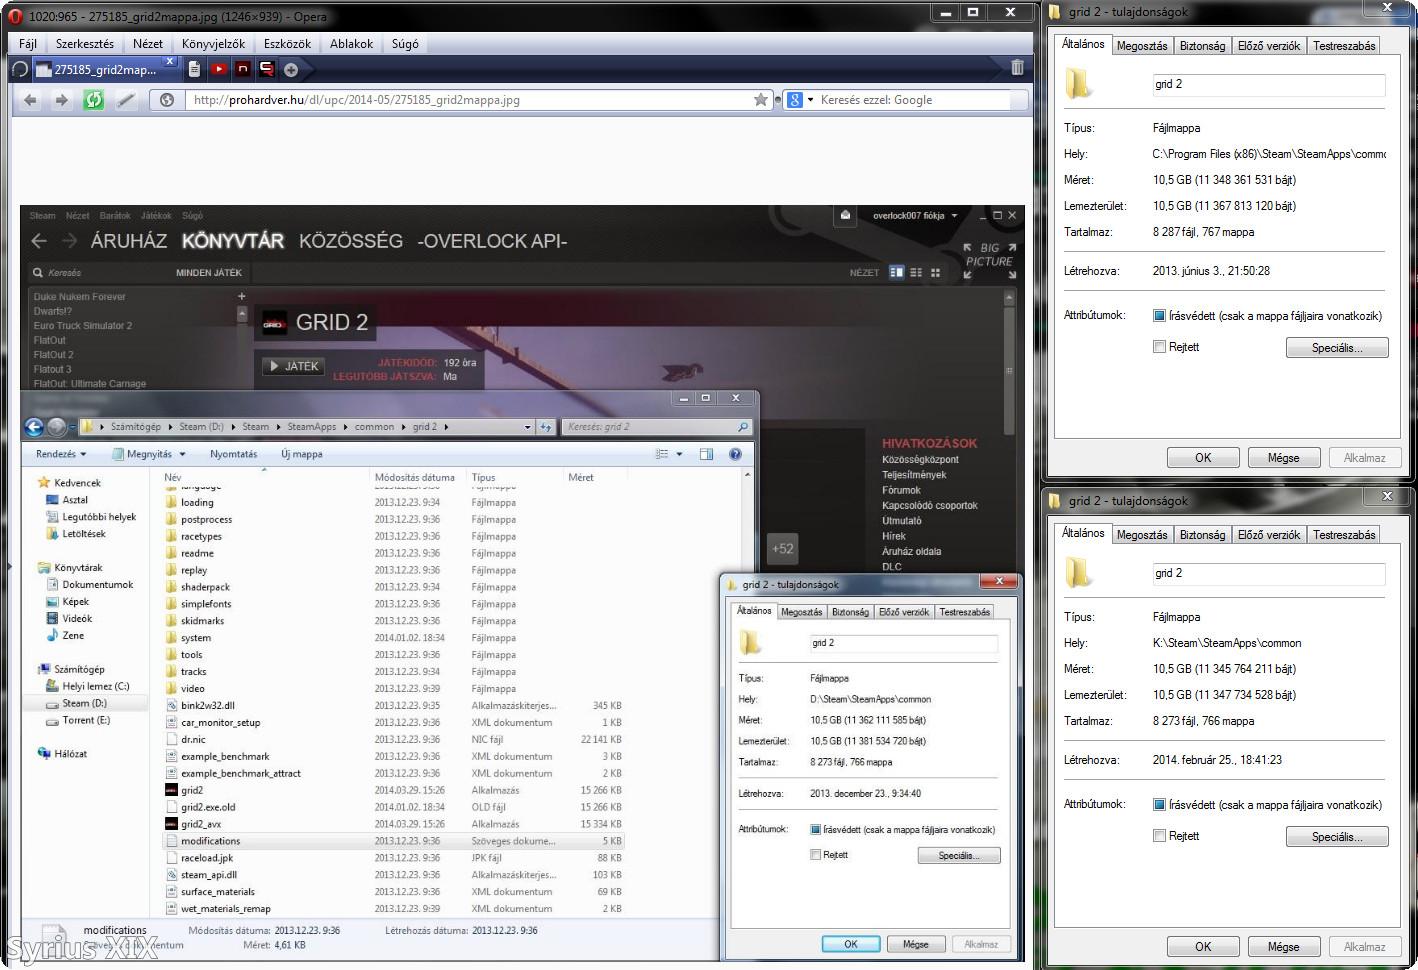Viewport: 1418px width, 970px height.
Task: Toggle Írásvédett checkbox in upper properties dialog
Action: pyautogui.click(x=1159, y=316)
